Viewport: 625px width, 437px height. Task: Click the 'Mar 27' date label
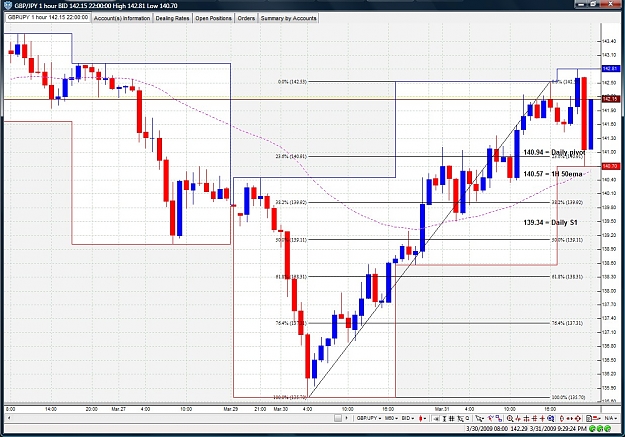coord(118,409)
